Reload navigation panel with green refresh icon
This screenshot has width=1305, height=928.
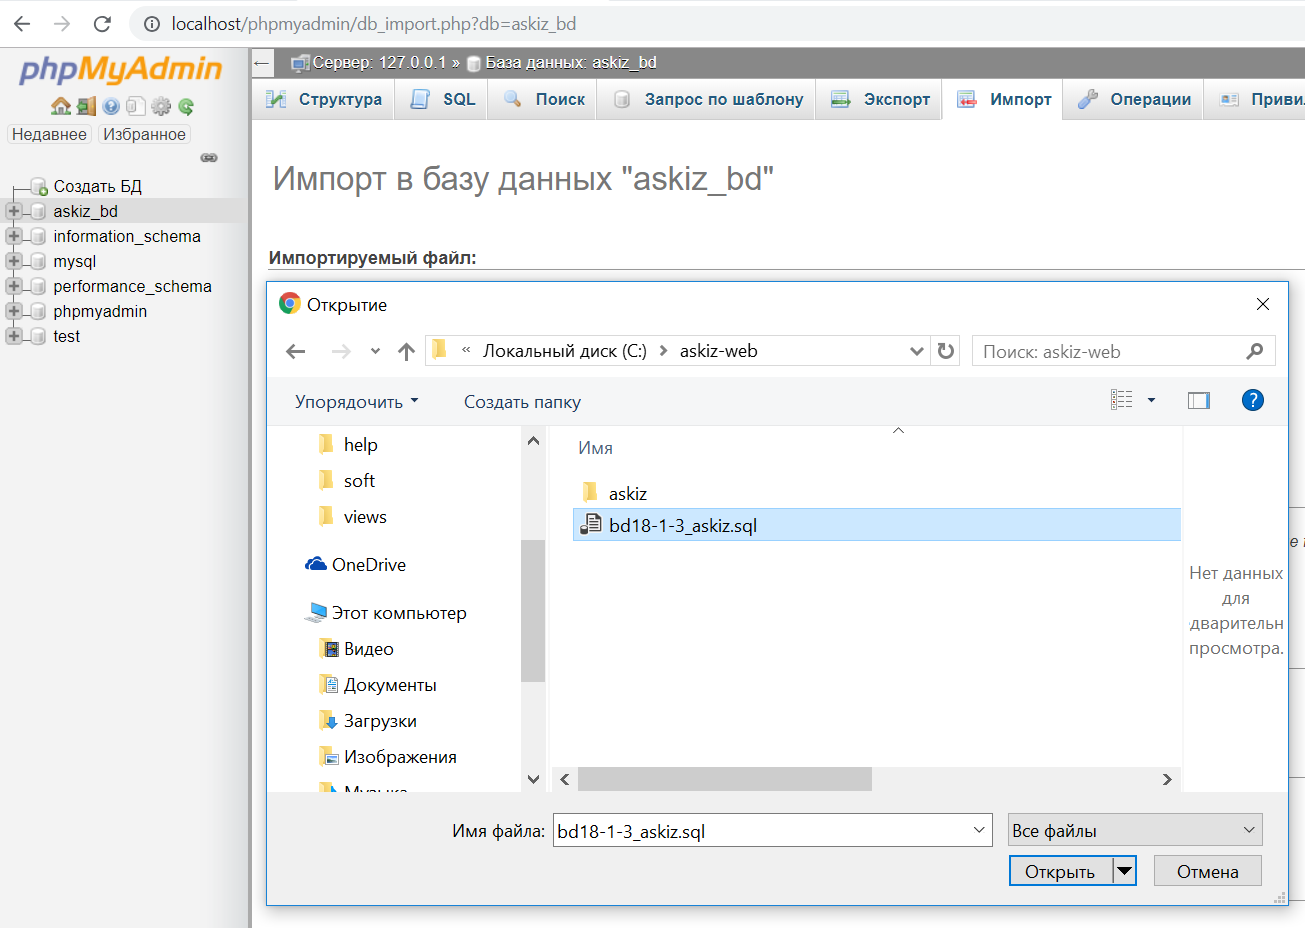(186, 106)
